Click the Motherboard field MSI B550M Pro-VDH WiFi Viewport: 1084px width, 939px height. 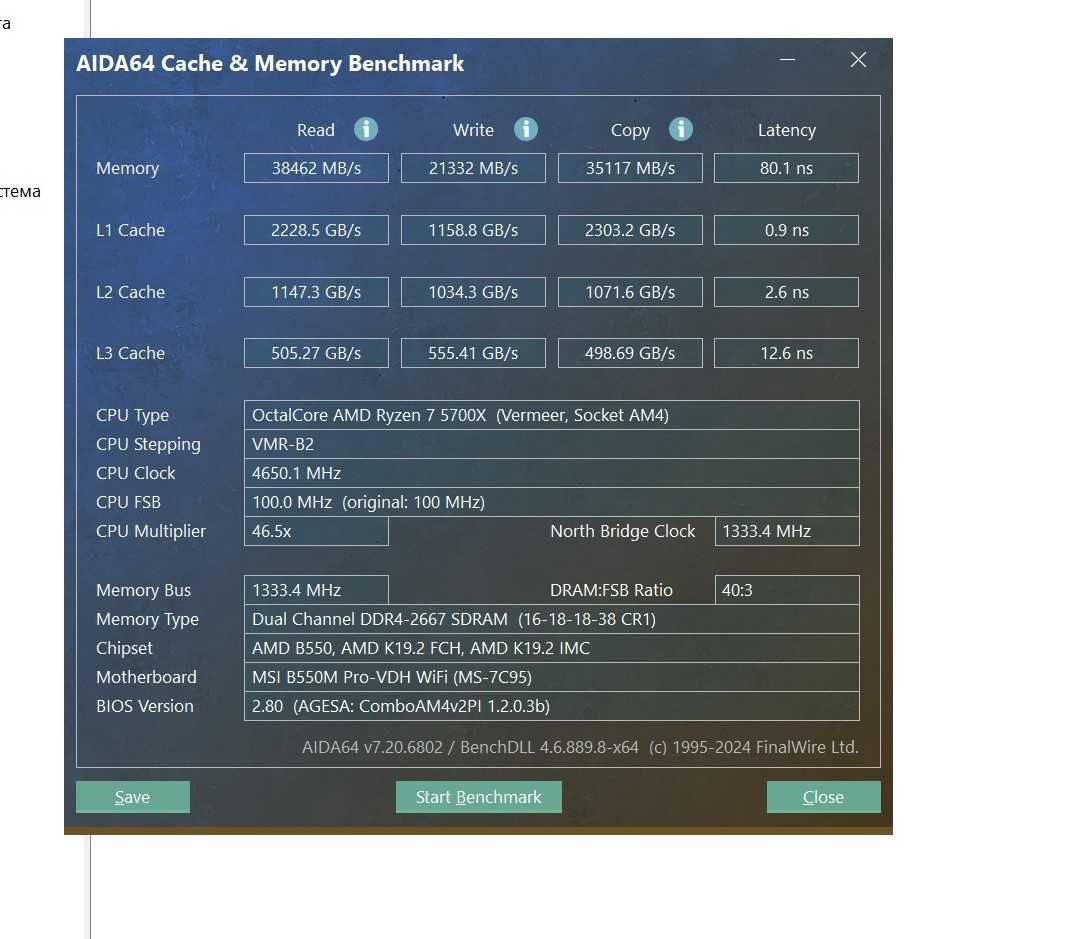(x=552, y=677)
